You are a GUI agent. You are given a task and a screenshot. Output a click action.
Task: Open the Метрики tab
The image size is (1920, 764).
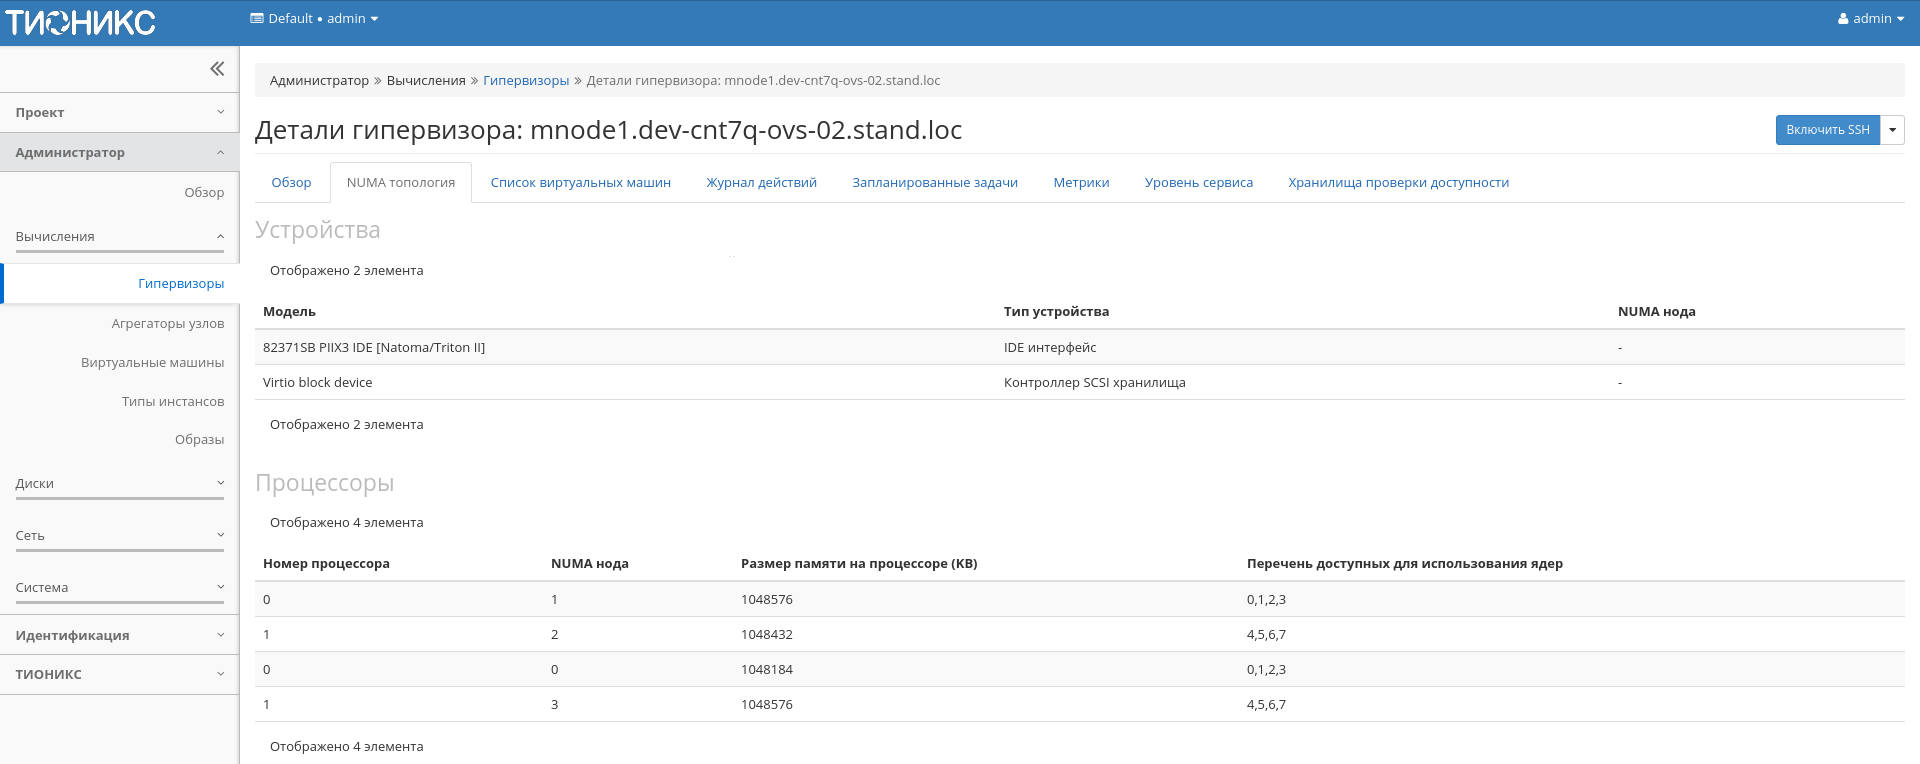[x=1081, y=183]
